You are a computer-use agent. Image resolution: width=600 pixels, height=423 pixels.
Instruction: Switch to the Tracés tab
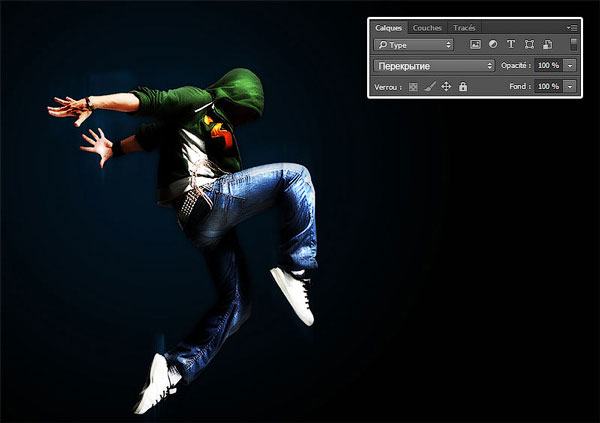click(464, 28)
